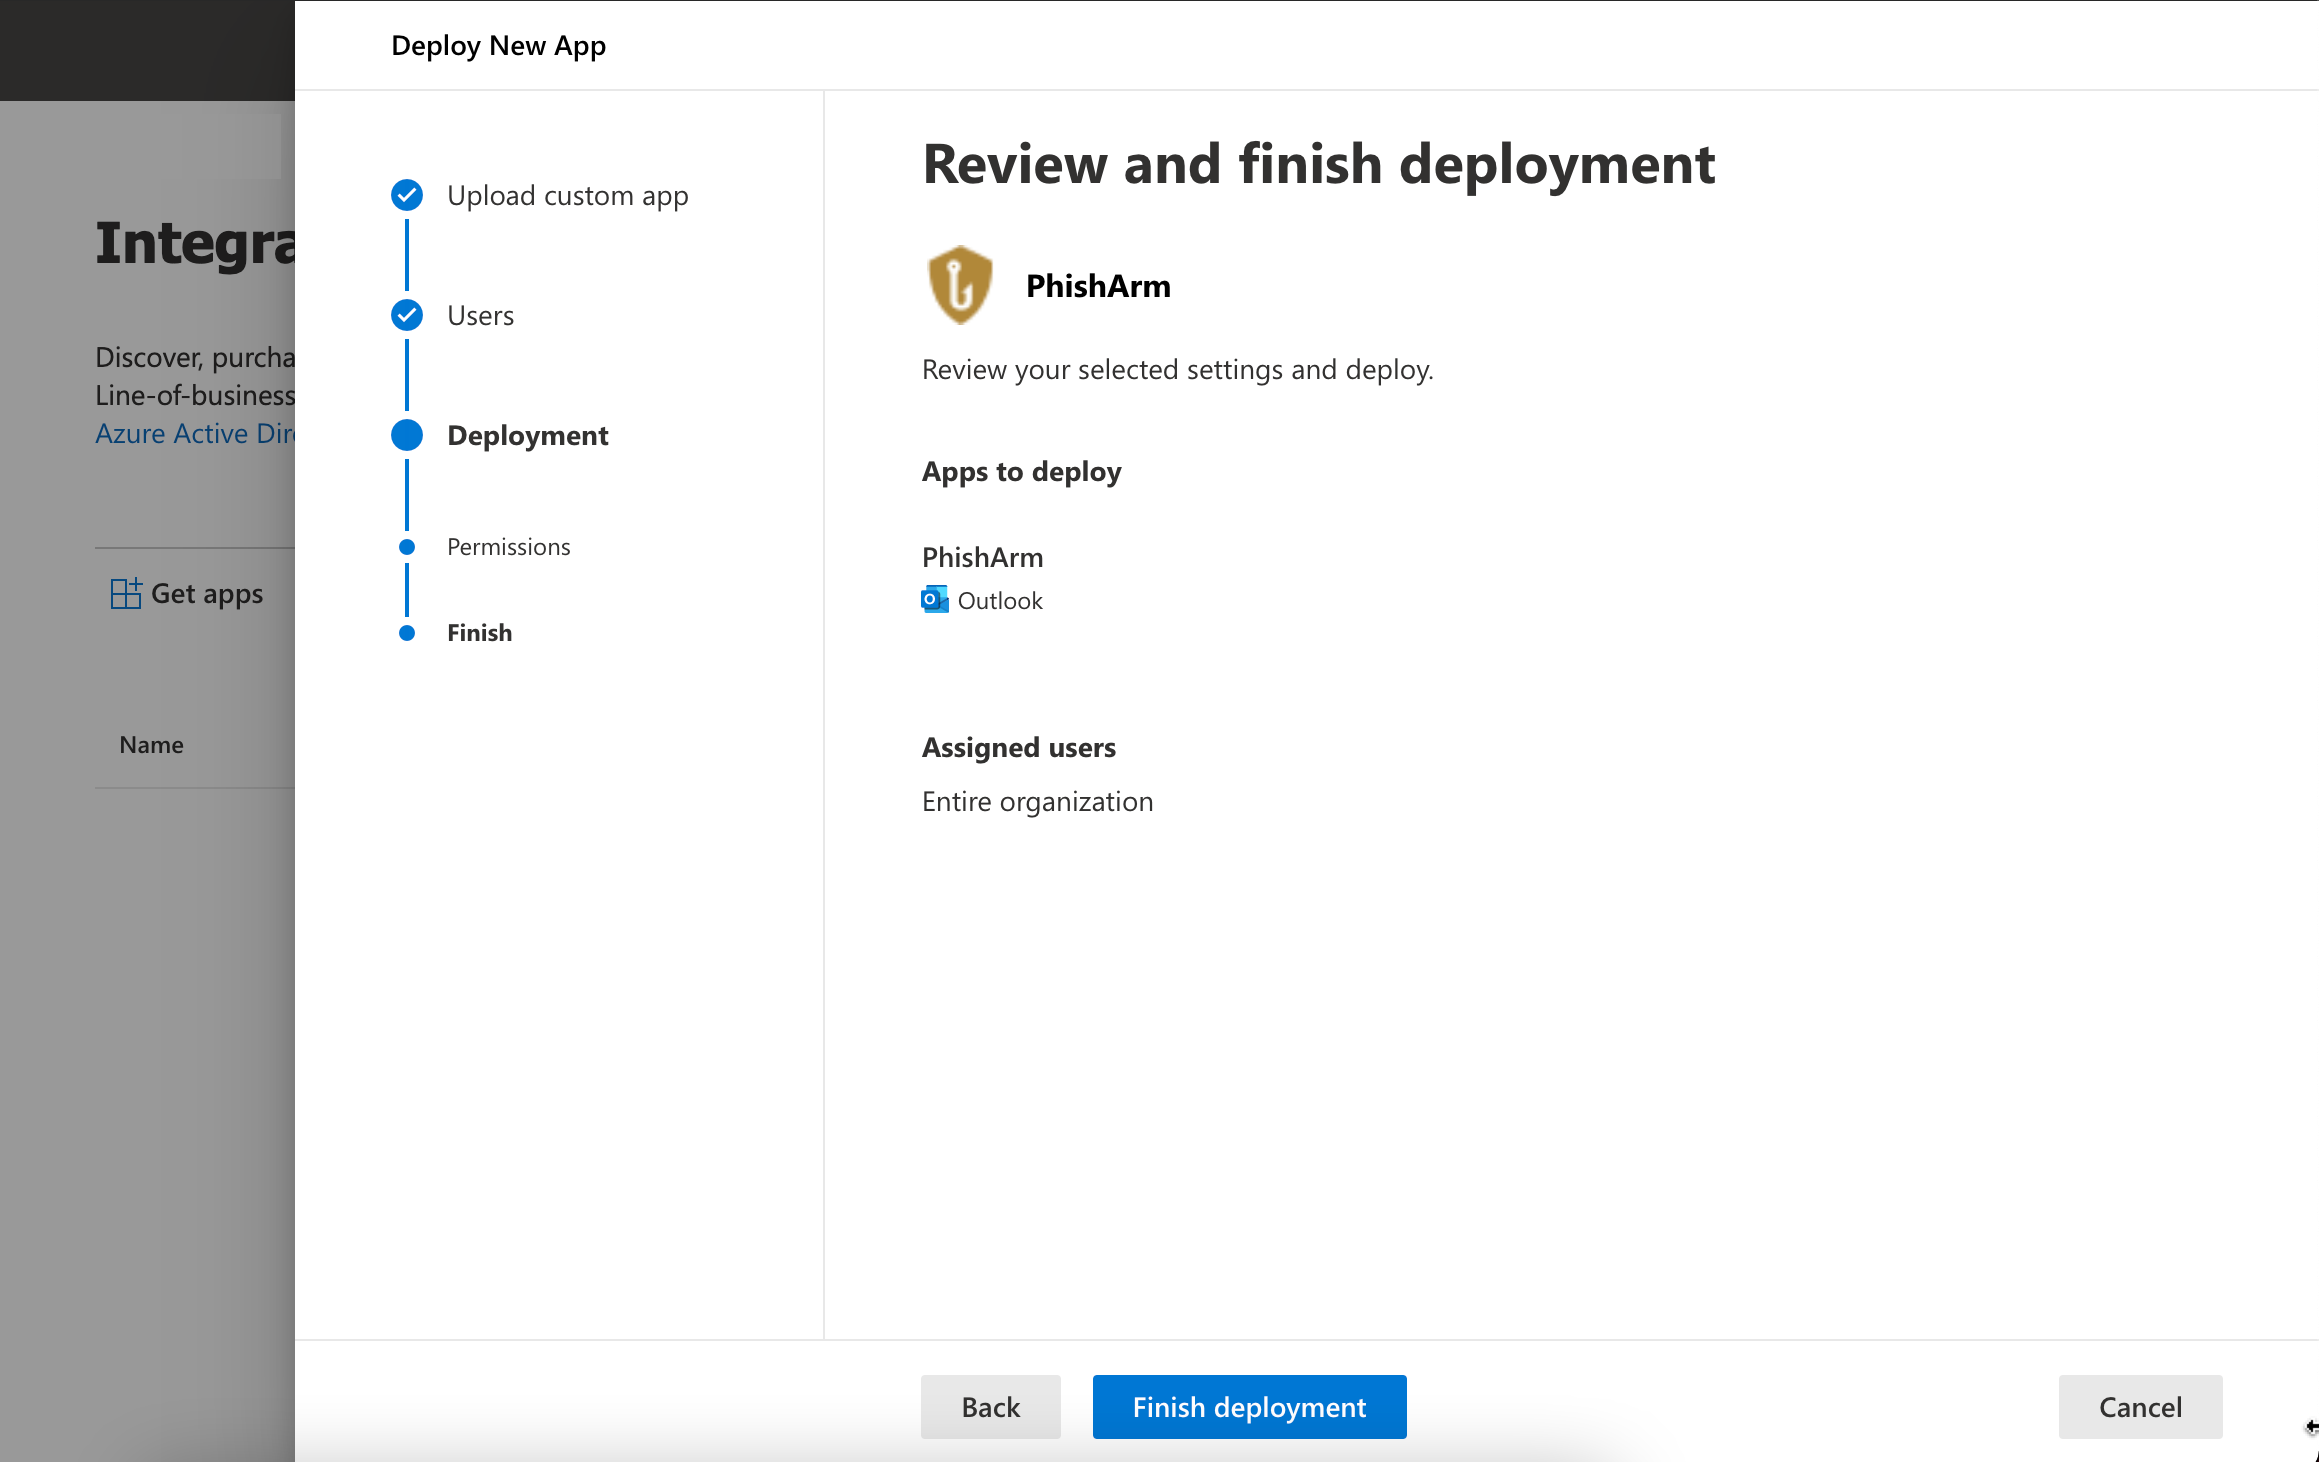This screenshot has height=1462, width=2319.
Task: Click the Upload custom app checkmark icon
Action: [x=406, y=195]
